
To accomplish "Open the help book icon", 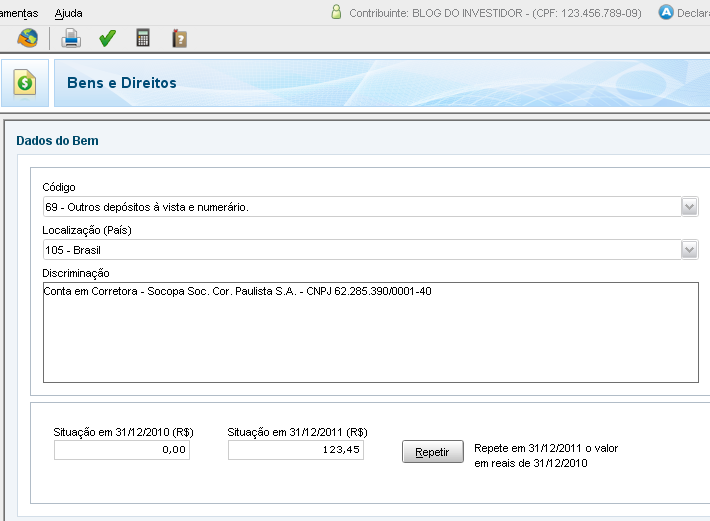I will click(179, 38).
